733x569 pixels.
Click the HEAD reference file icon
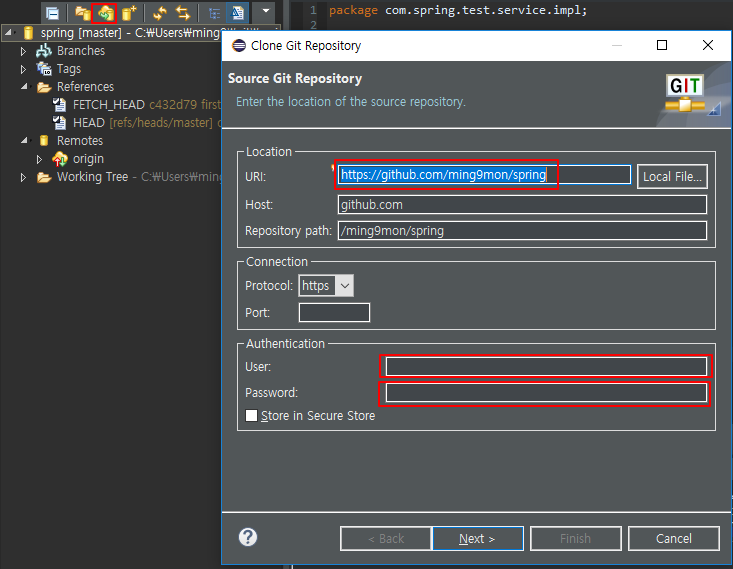[59, 122]
